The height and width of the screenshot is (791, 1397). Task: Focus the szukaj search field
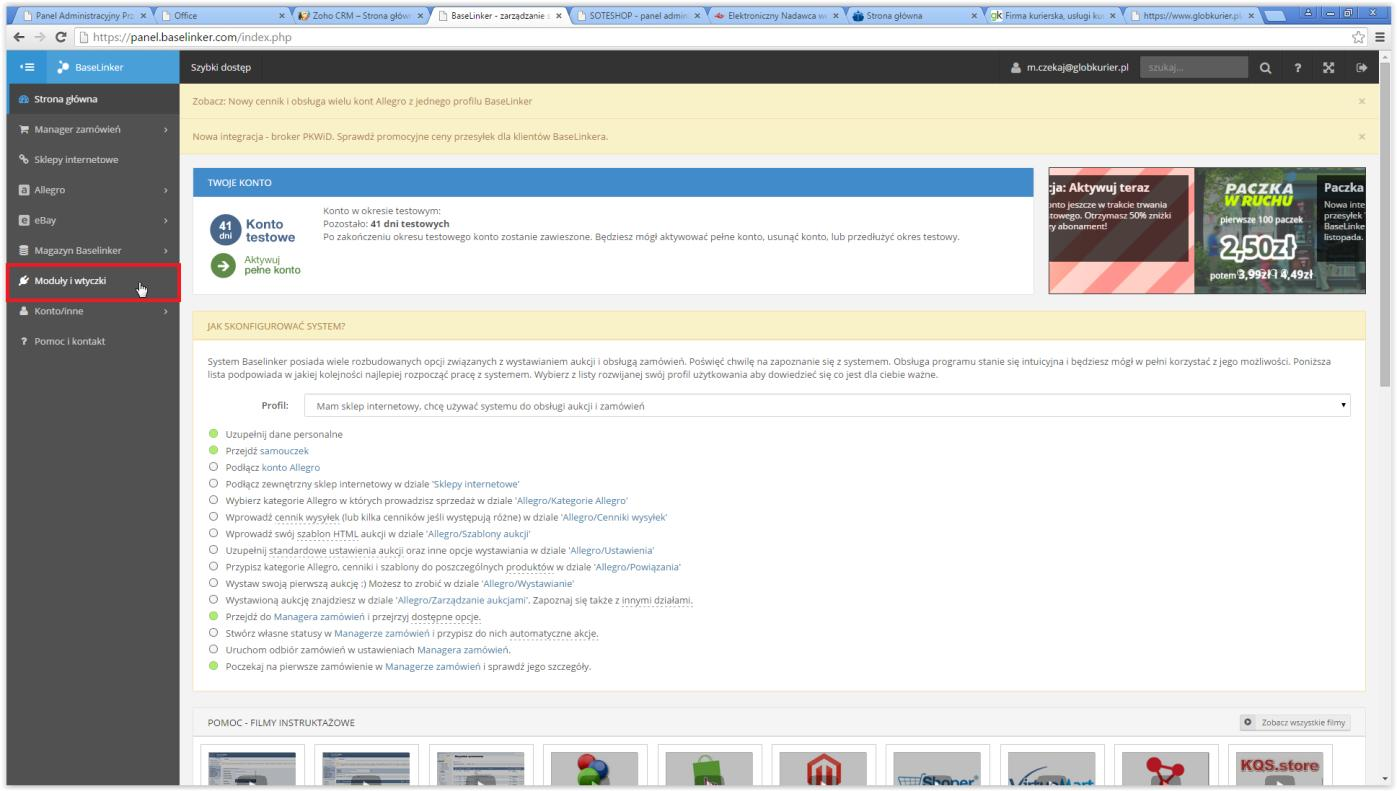pos(1194,67)
